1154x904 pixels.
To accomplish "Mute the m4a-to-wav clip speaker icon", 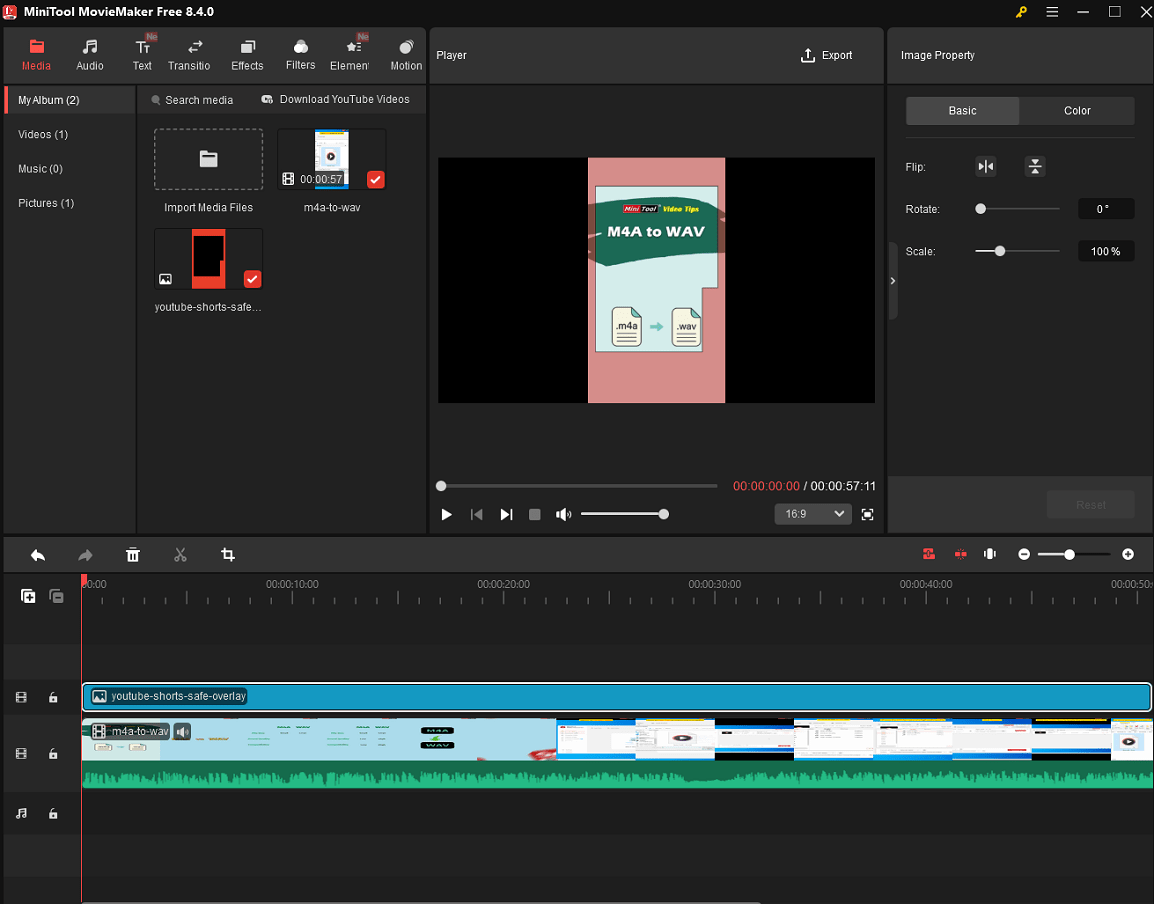I will point(181,731).
